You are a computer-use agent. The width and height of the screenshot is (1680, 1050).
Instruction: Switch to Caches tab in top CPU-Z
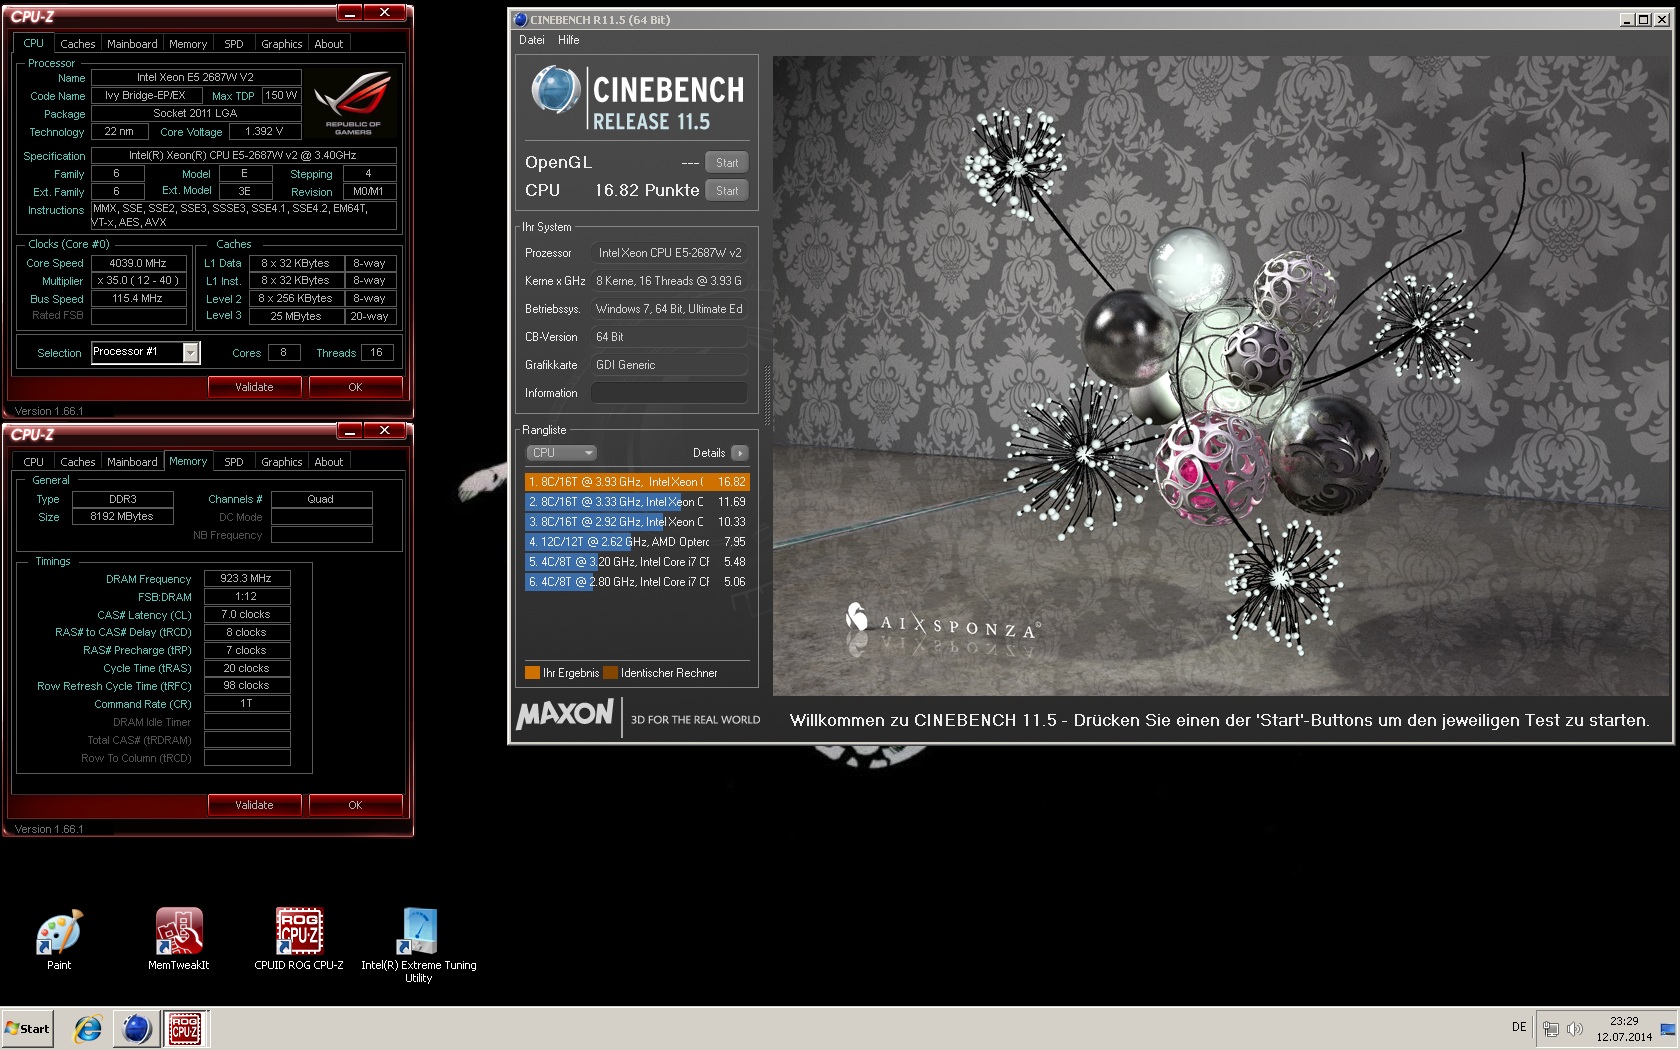[x=77, y=44]
